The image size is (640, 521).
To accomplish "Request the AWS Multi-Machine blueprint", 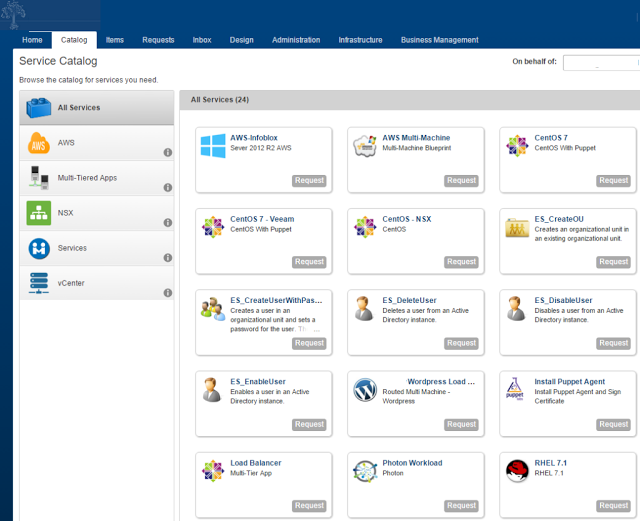I will tap(461, 180).
